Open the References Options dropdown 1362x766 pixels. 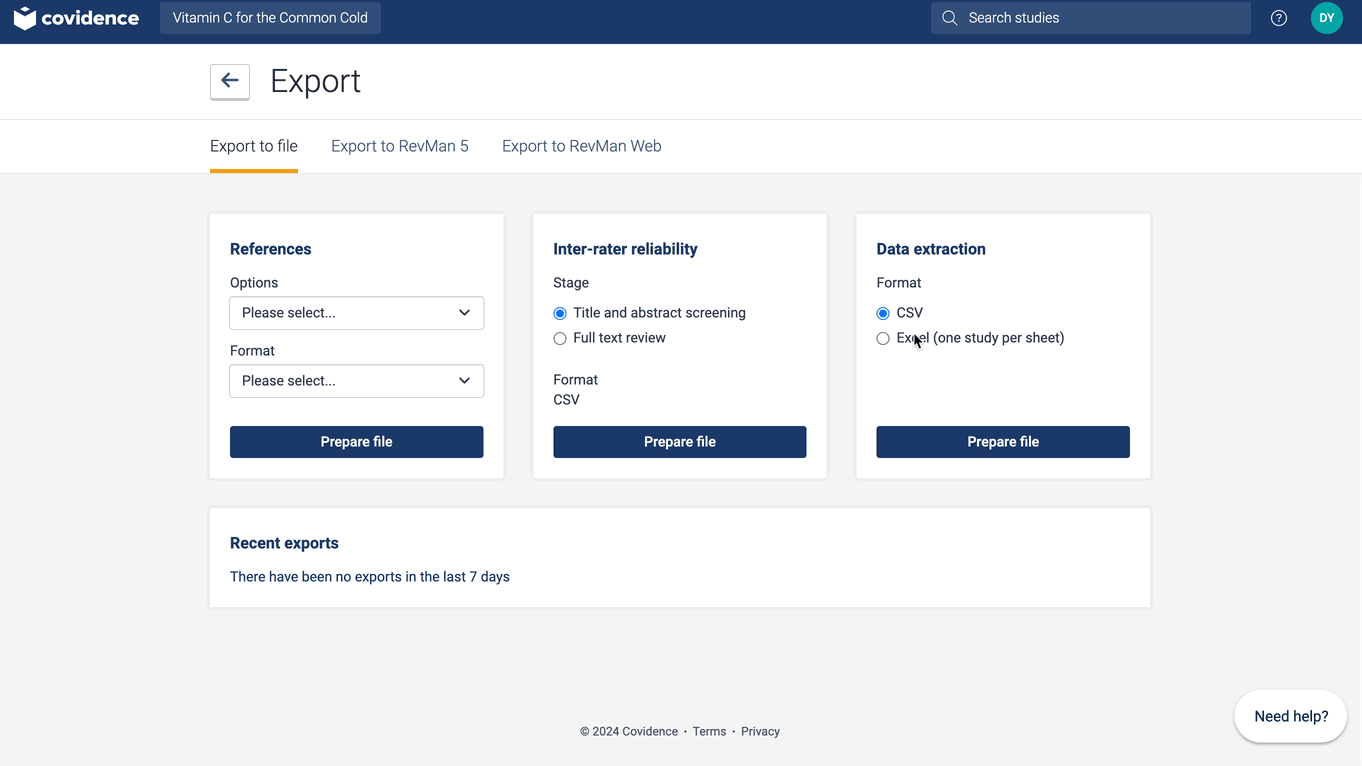(356, 313)
